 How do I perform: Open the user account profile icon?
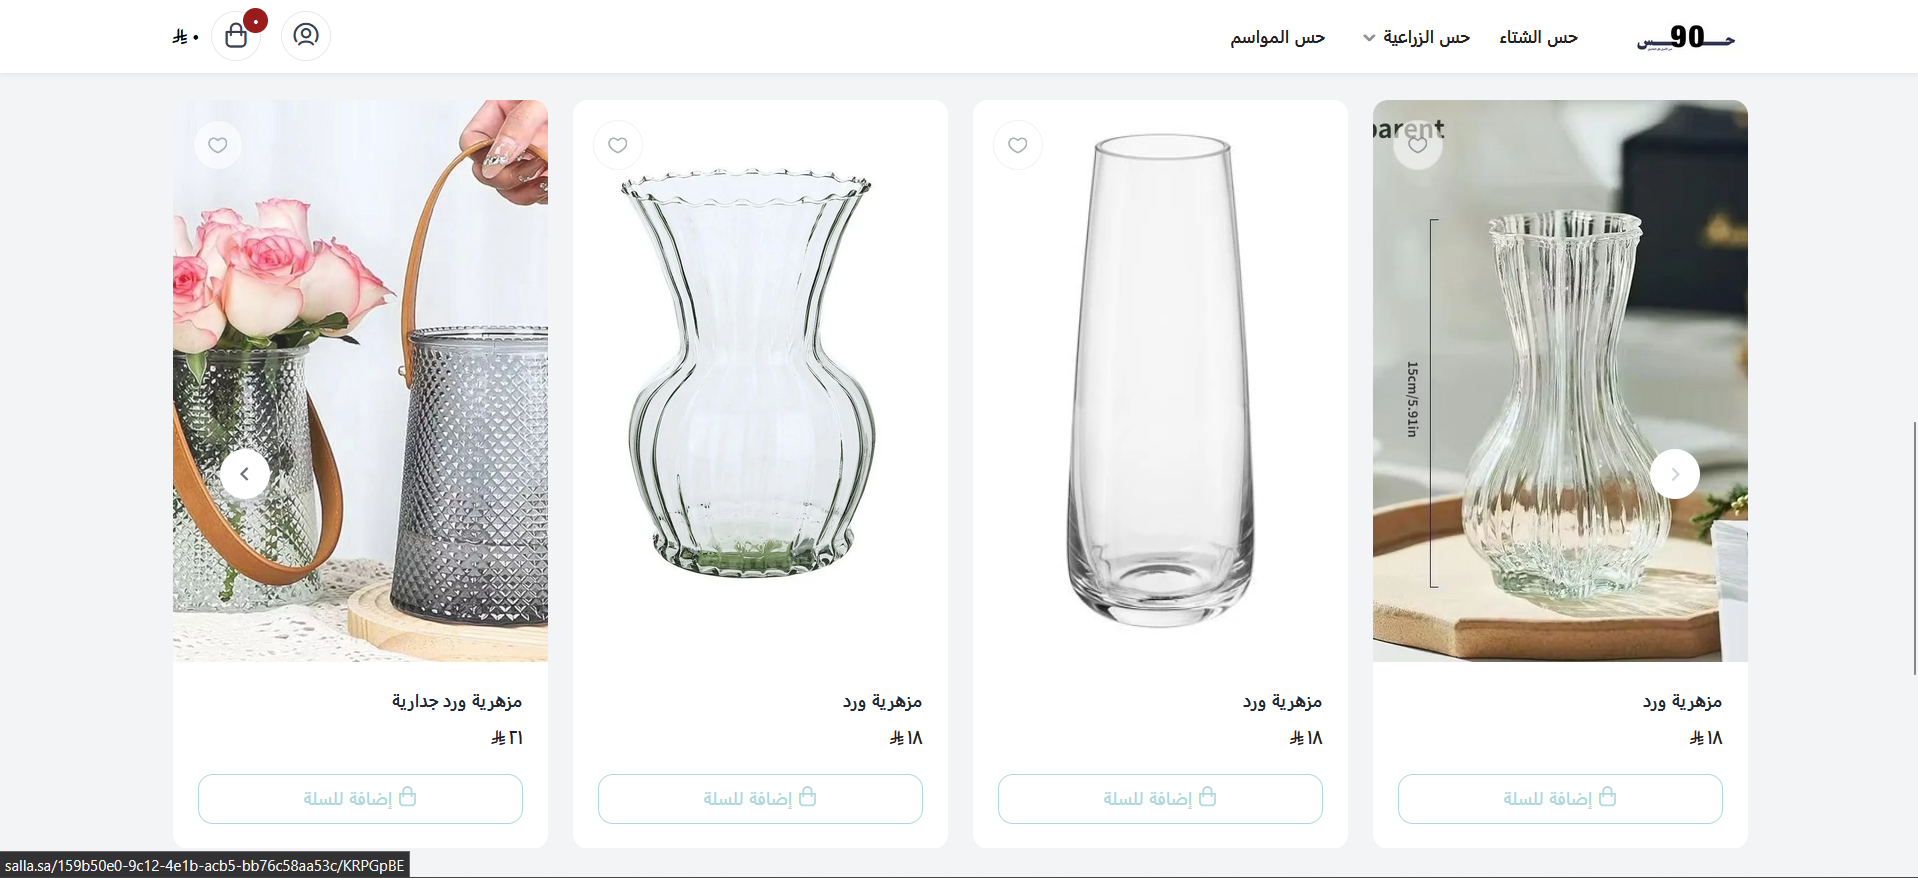tap(306, 36)
